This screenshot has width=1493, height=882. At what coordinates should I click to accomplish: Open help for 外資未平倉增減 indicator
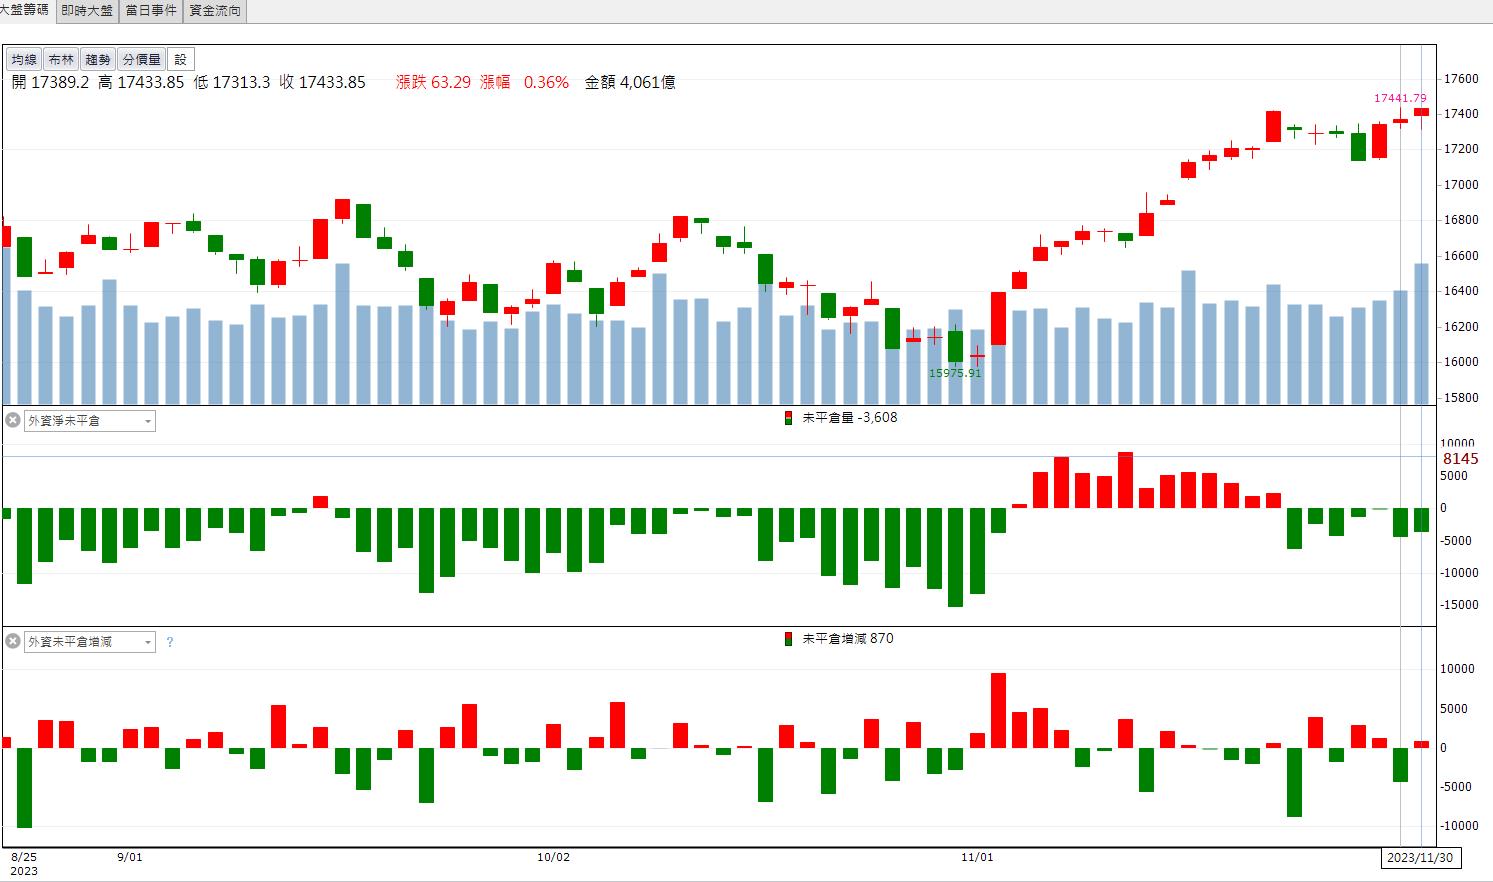pos(170,642)
